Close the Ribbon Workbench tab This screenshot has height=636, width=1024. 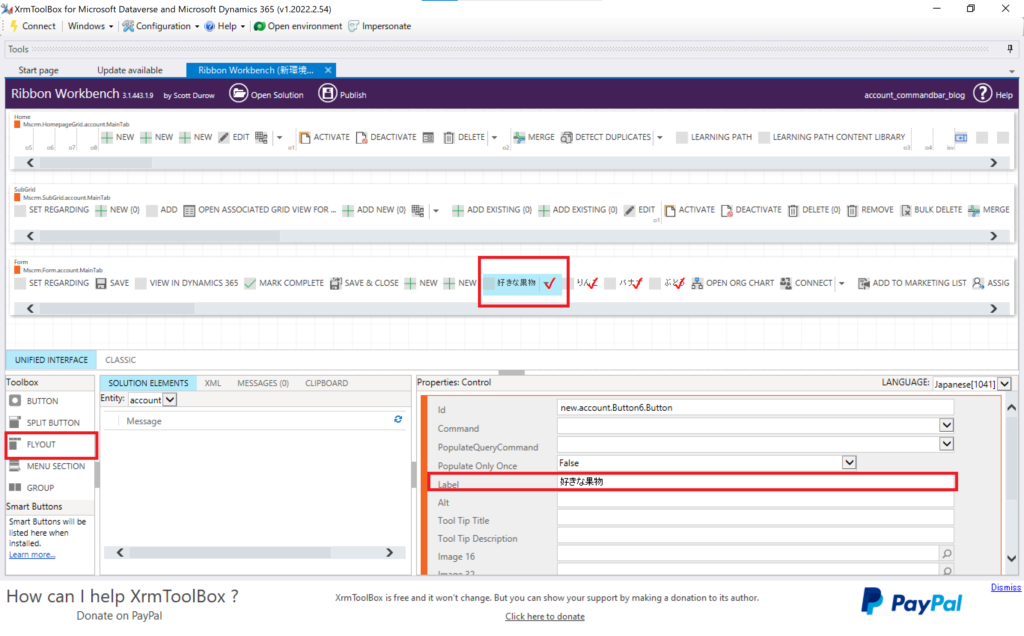(328, 70)
